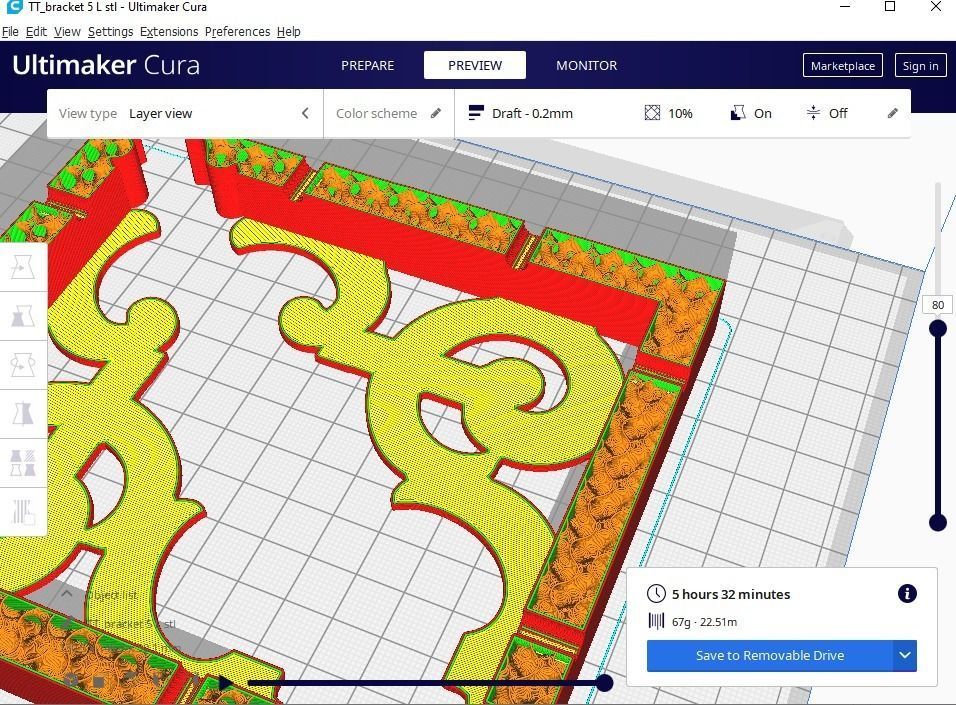Minimize the Cura window
Screen dimensions: 956x705
pyautogui.click(x=845, y=7)
